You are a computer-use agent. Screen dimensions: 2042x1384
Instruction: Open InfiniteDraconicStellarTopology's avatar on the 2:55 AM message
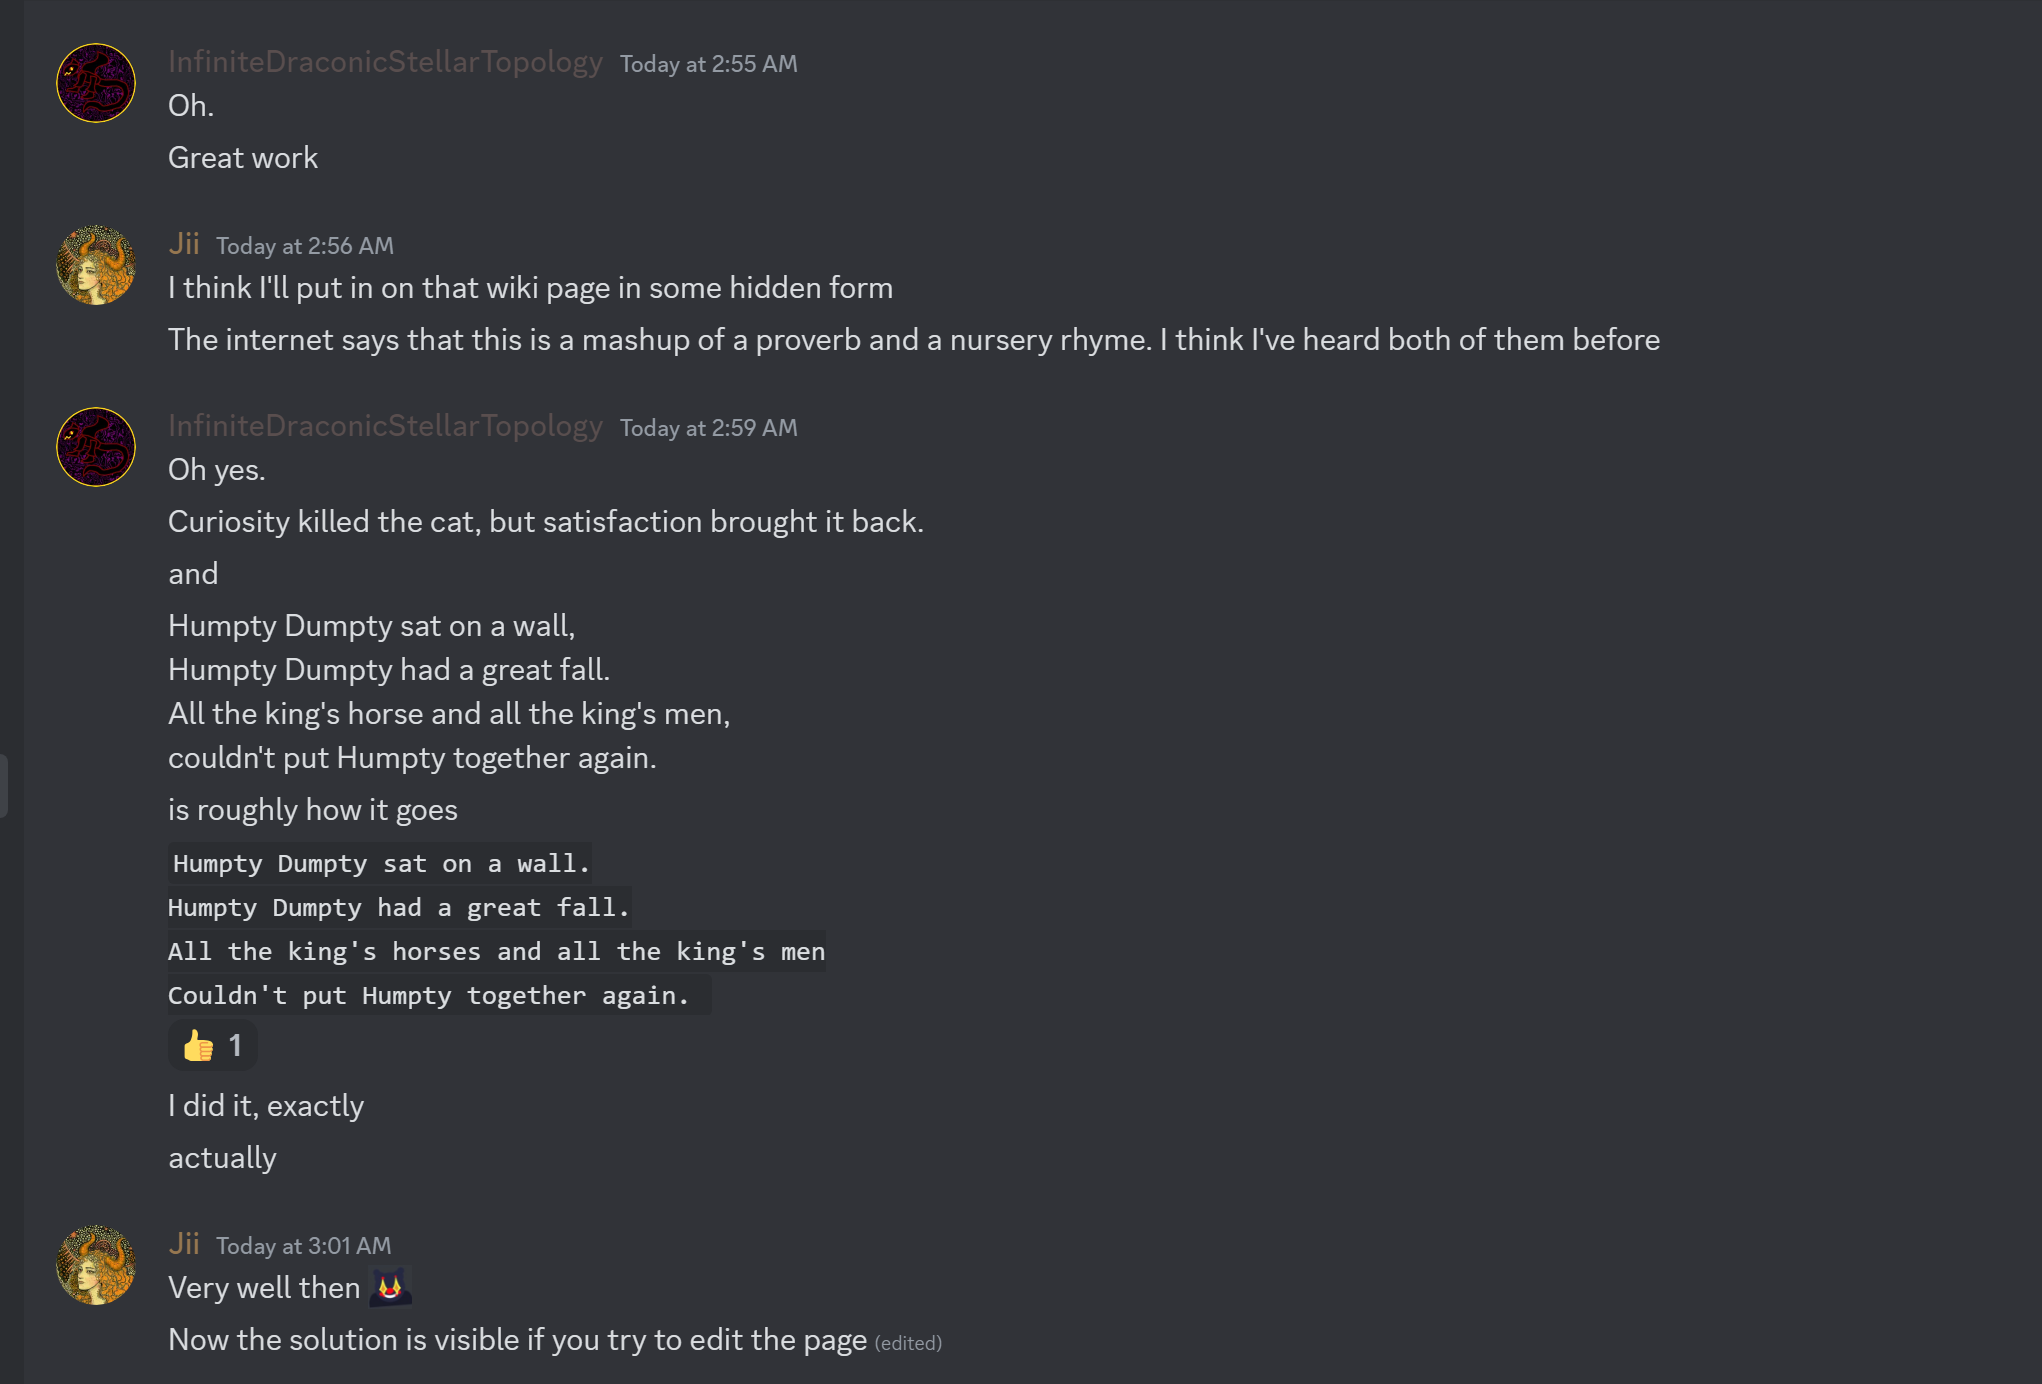(x=96, y=83)
